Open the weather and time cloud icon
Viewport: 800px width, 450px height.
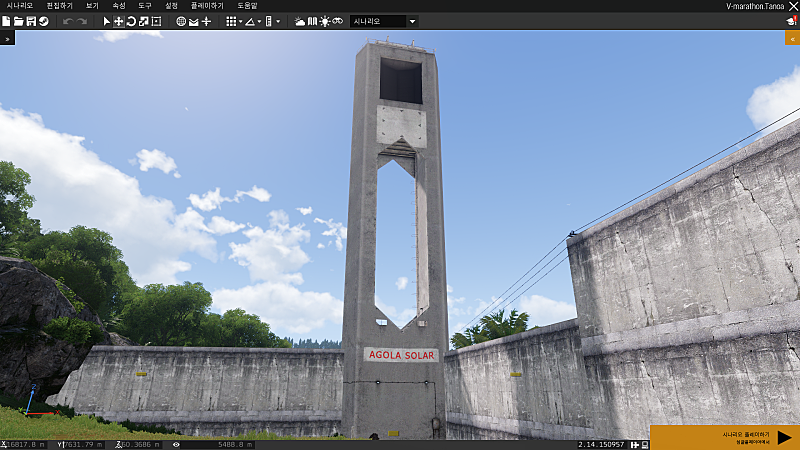[x=299, y=21]
